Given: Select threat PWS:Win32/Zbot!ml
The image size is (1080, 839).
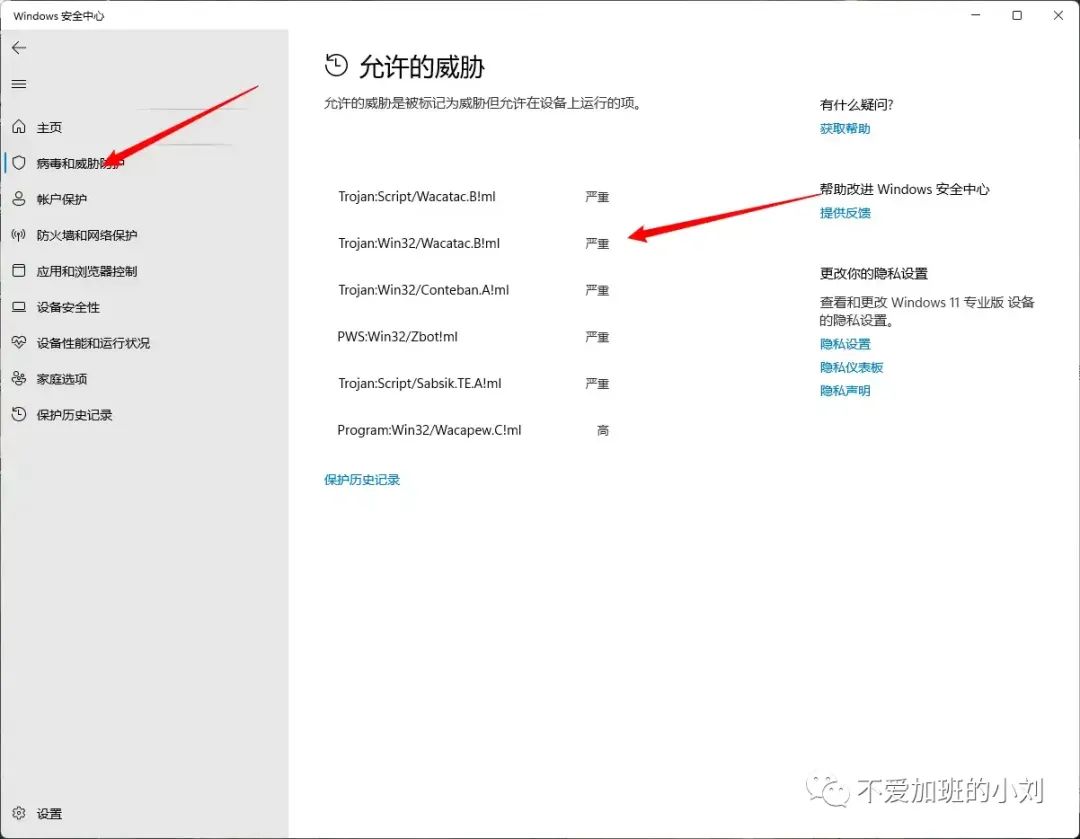Looking at the screenshot, I should tap(397, 337).
